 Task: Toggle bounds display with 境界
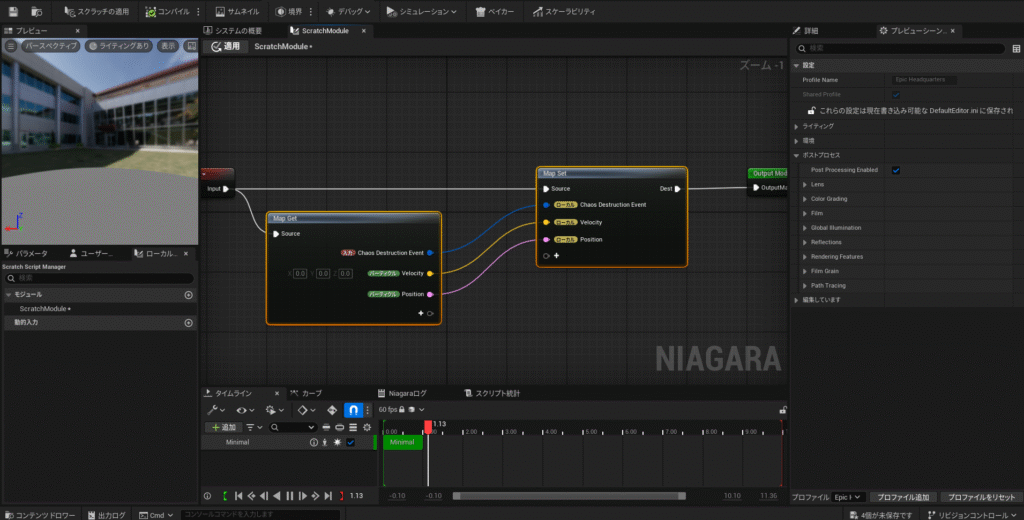289,12
